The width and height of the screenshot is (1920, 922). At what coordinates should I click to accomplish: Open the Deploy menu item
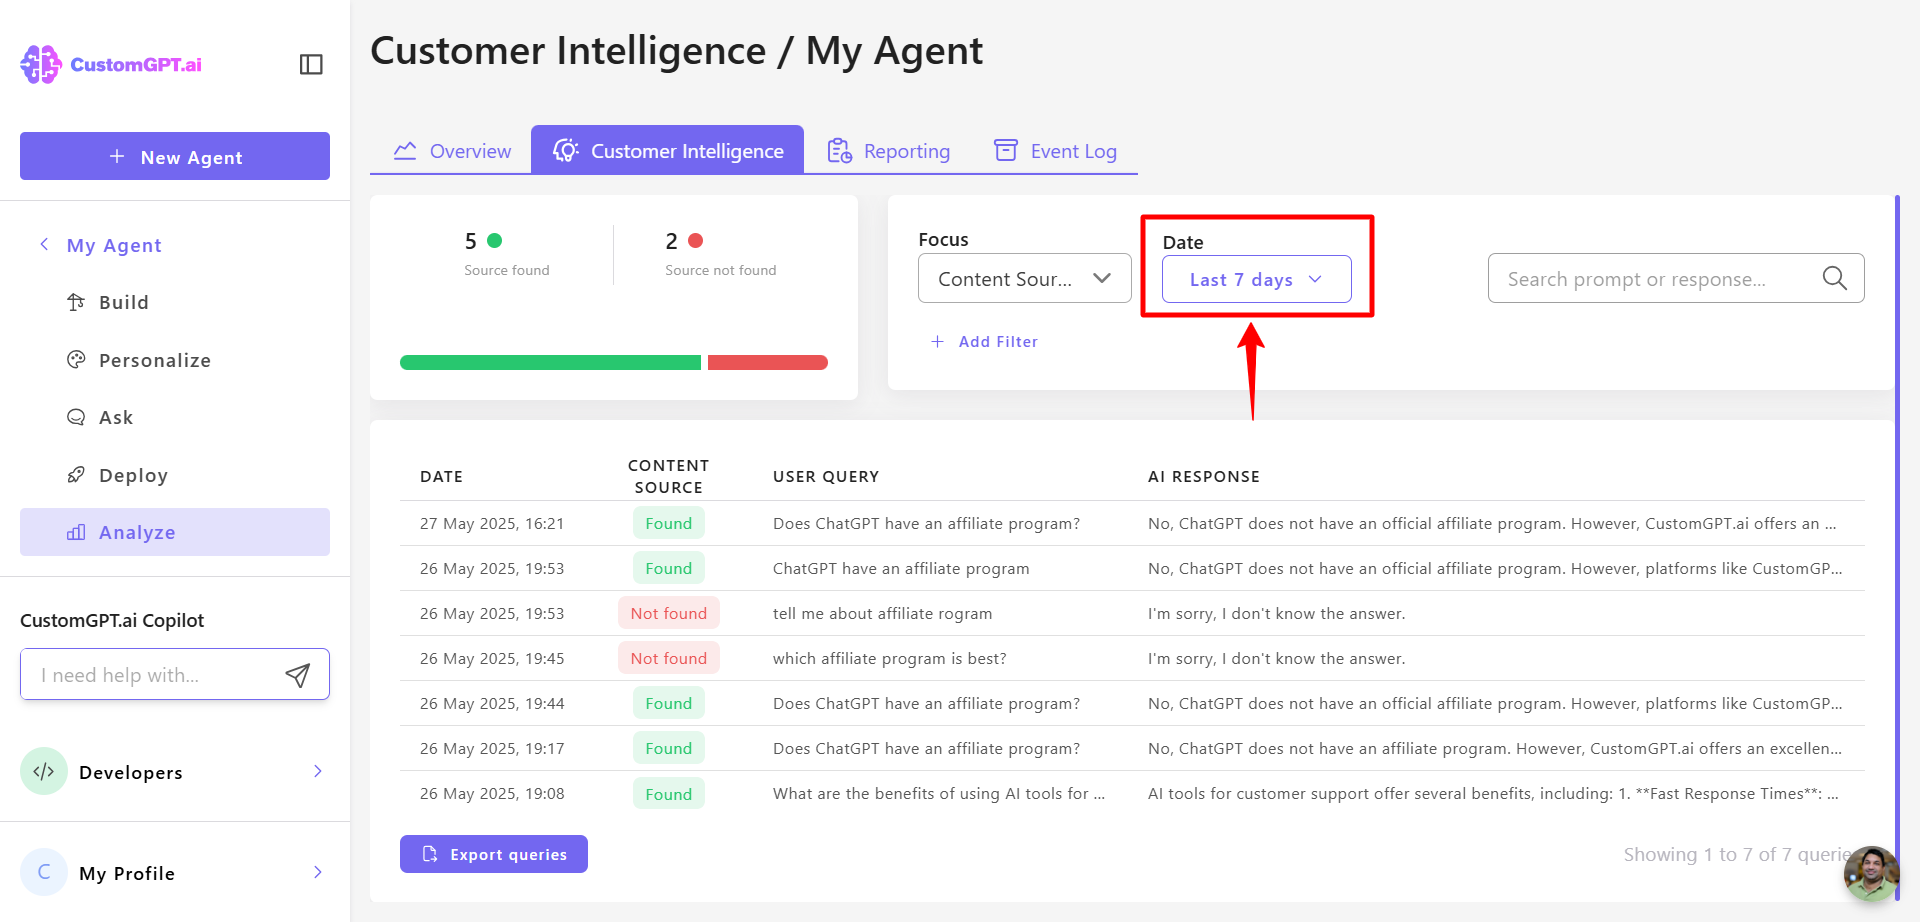tap(175, 475)
